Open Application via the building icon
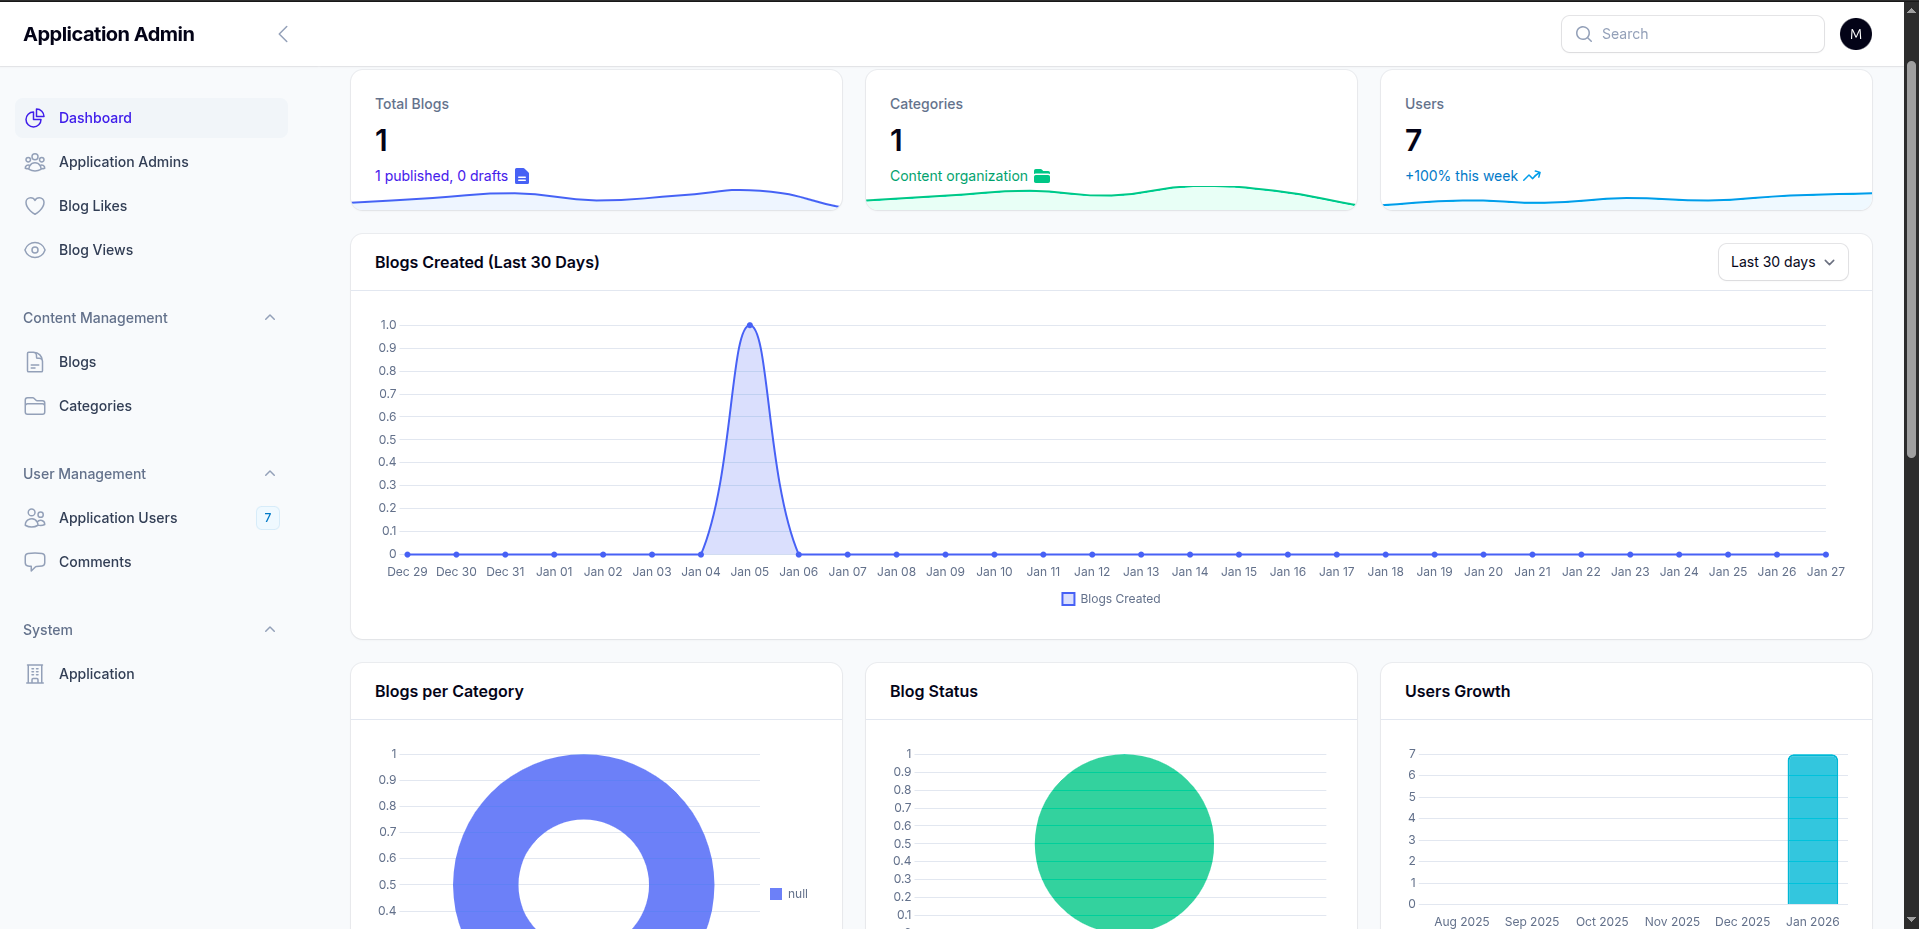 [x=35, y=673]
